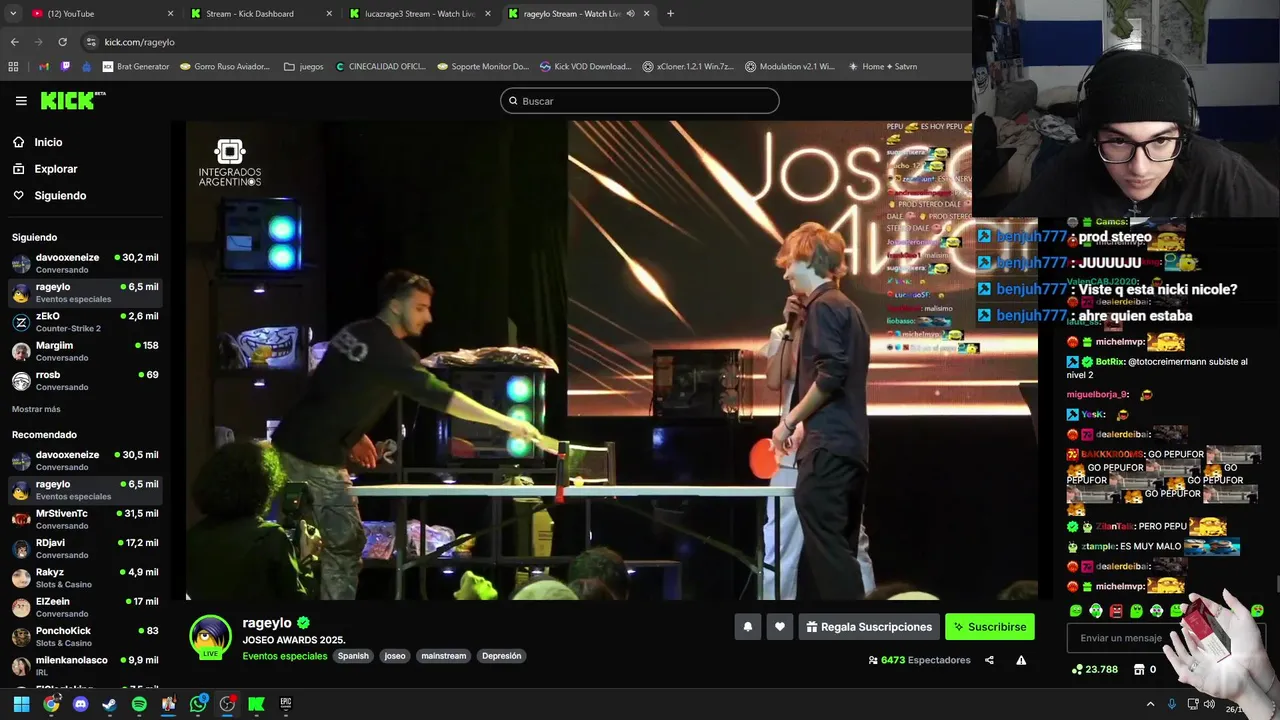The width and height of the screenshot is (1280, 720).
Task: Open ElZeein recommended channel
Action: click(85, 607)
